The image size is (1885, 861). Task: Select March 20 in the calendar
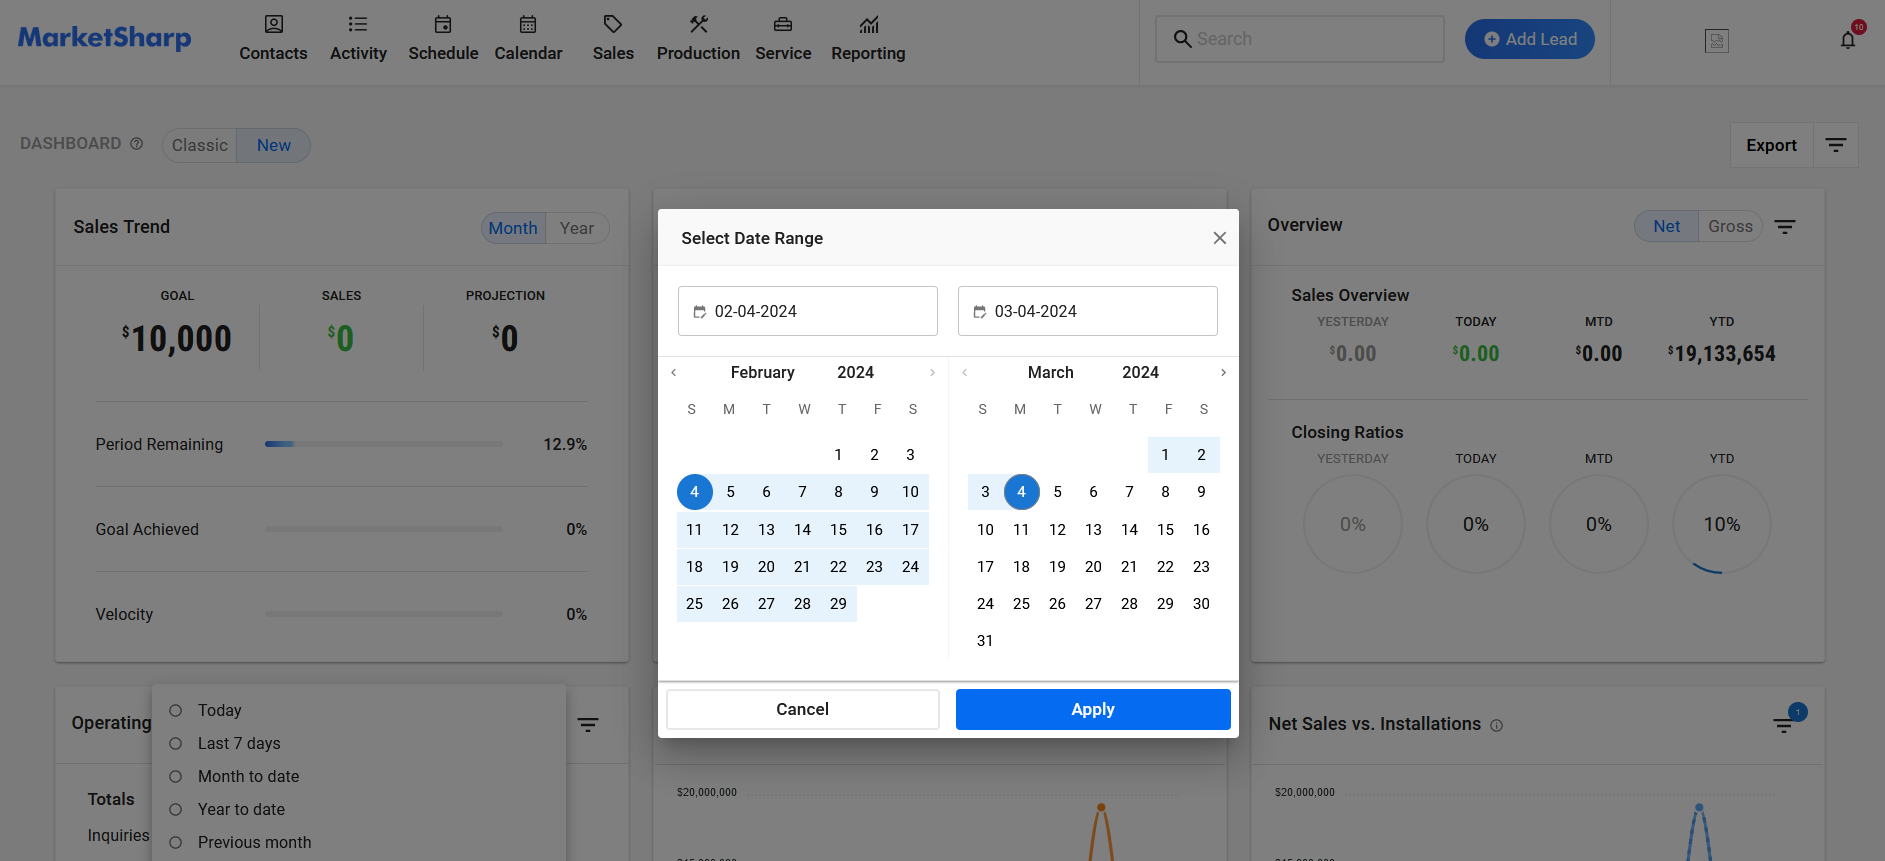[1093, 566]
